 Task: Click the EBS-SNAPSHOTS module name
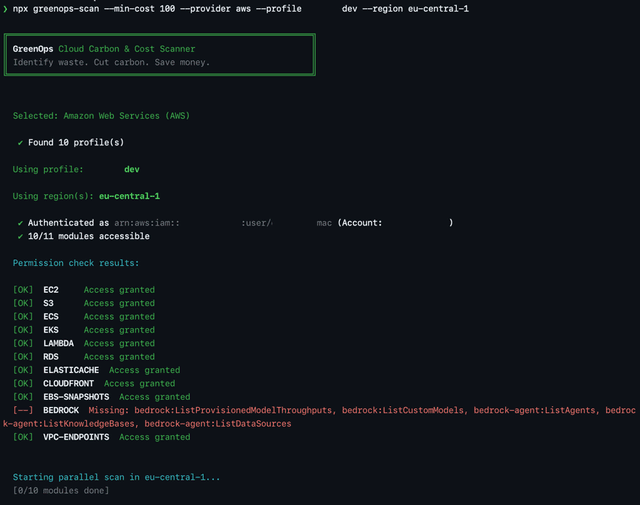coord(76,397)
